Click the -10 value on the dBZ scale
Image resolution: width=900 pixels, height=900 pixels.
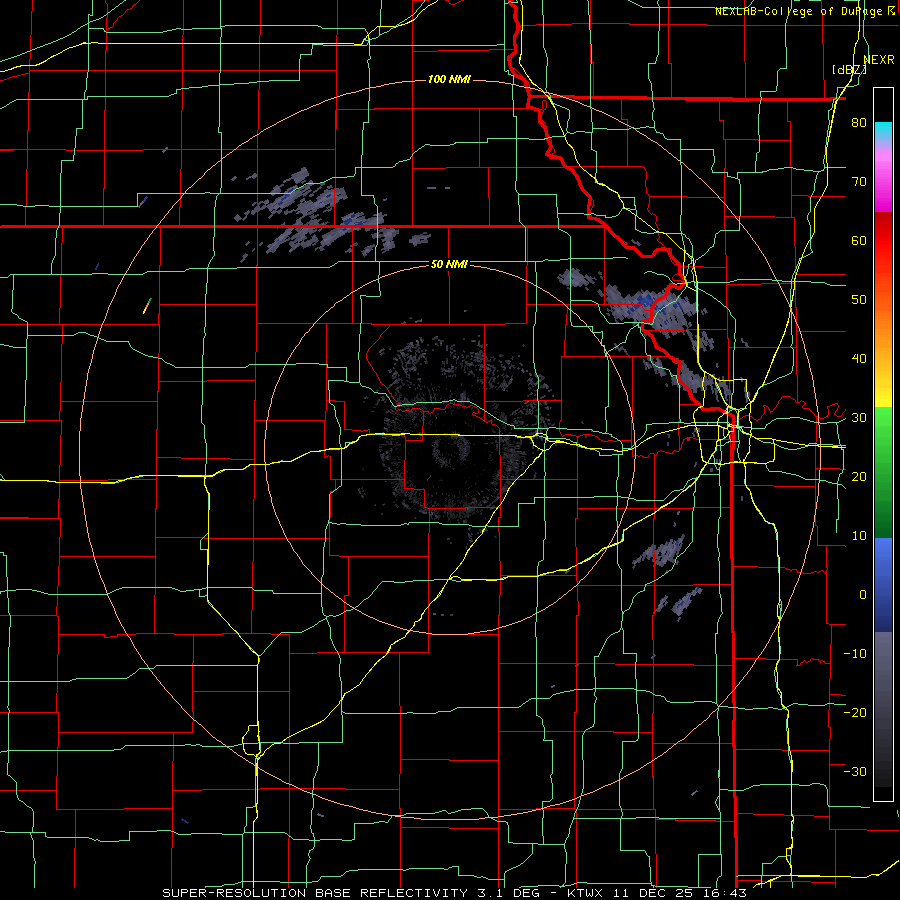855,654
